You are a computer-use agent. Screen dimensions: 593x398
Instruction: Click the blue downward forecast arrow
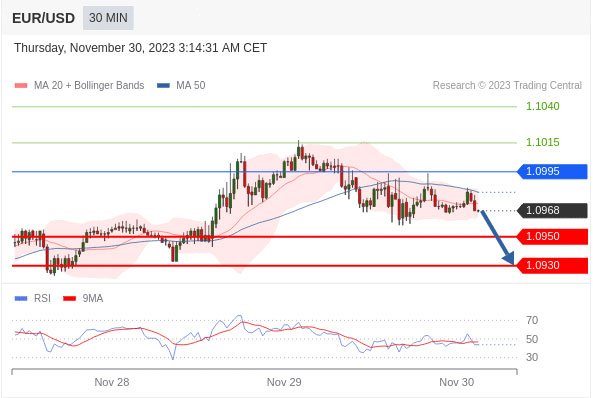point(498,238)
